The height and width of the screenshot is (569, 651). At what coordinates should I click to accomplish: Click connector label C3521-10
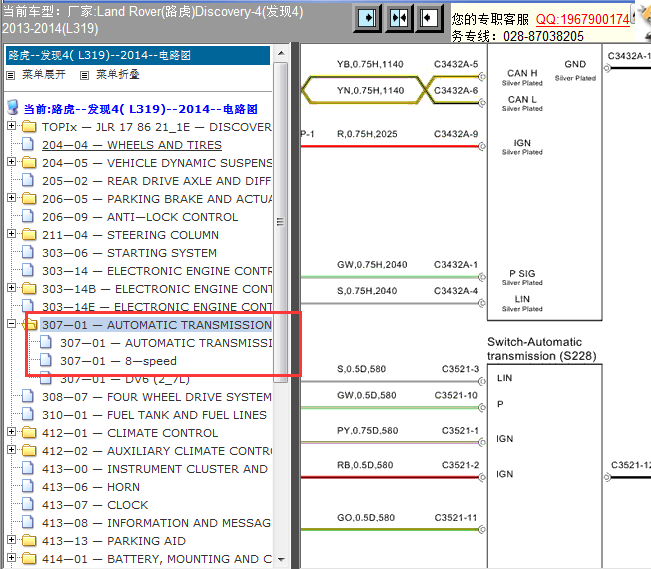(x=456, y=395)
